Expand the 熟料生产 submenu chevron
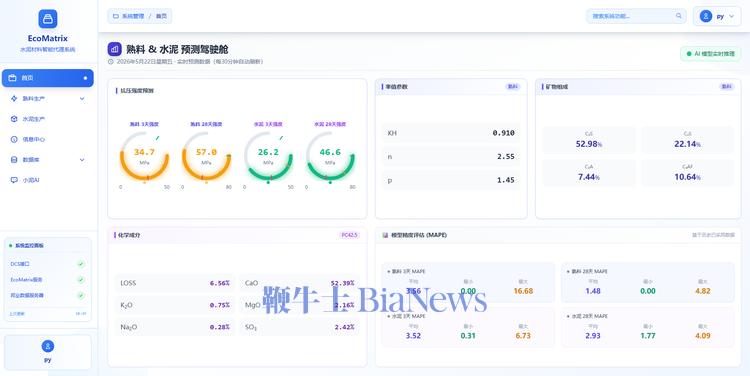 (82, 99)
